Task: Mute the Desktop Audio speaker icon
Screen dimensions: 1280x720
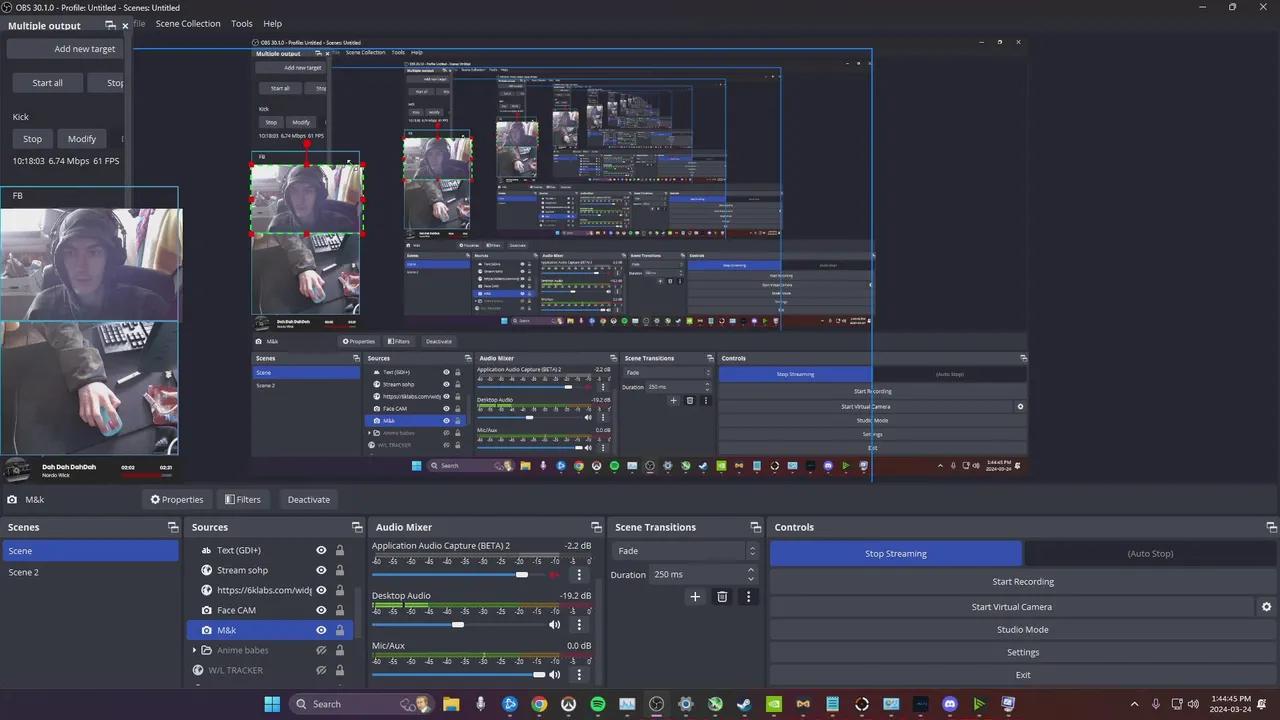Action: pos(555,625)
